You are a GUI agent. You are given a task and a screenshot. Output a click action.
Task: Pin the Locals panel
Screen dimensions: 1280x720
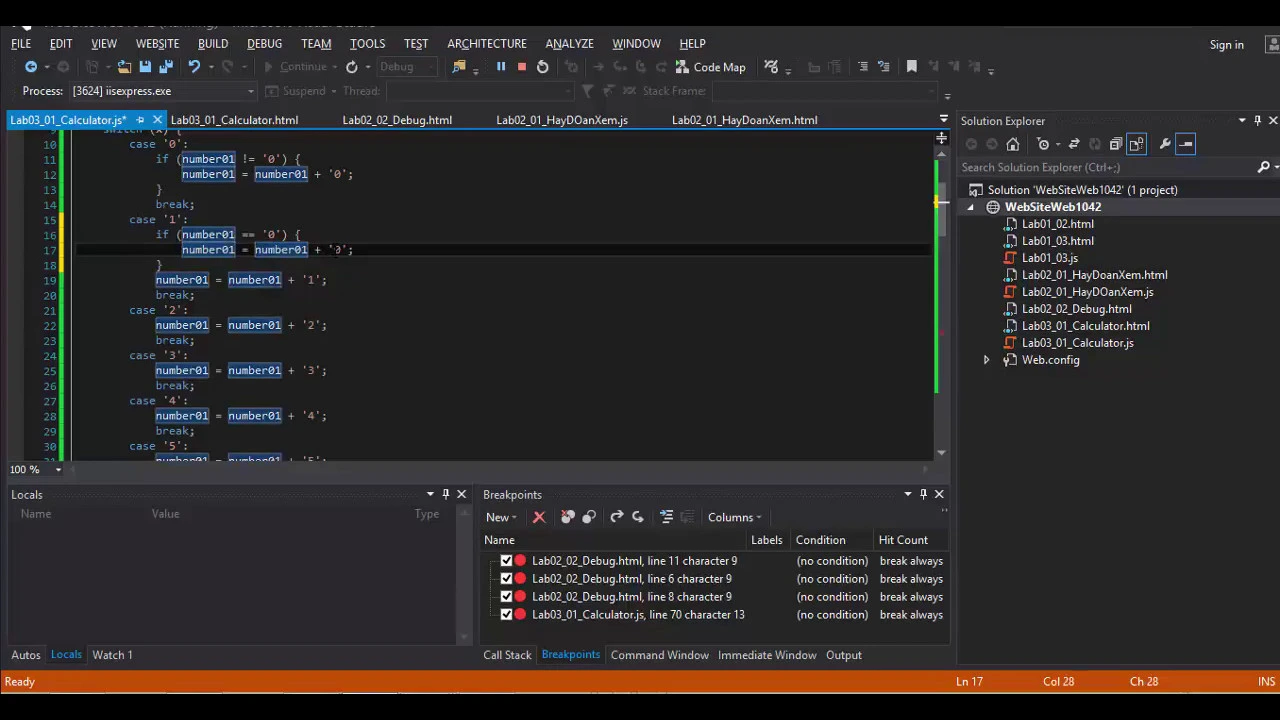pos(445,494)
